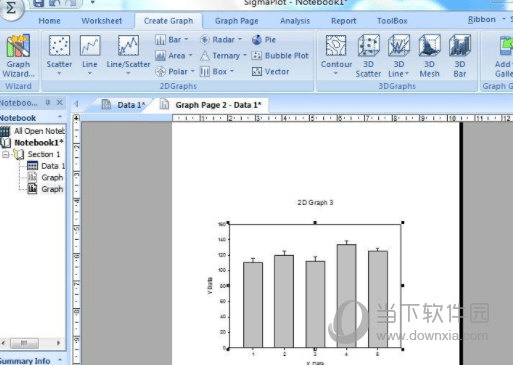This screenshot has height=365, width=513.
Task: Select All Open Notebooks in tree
Action: 33,131
